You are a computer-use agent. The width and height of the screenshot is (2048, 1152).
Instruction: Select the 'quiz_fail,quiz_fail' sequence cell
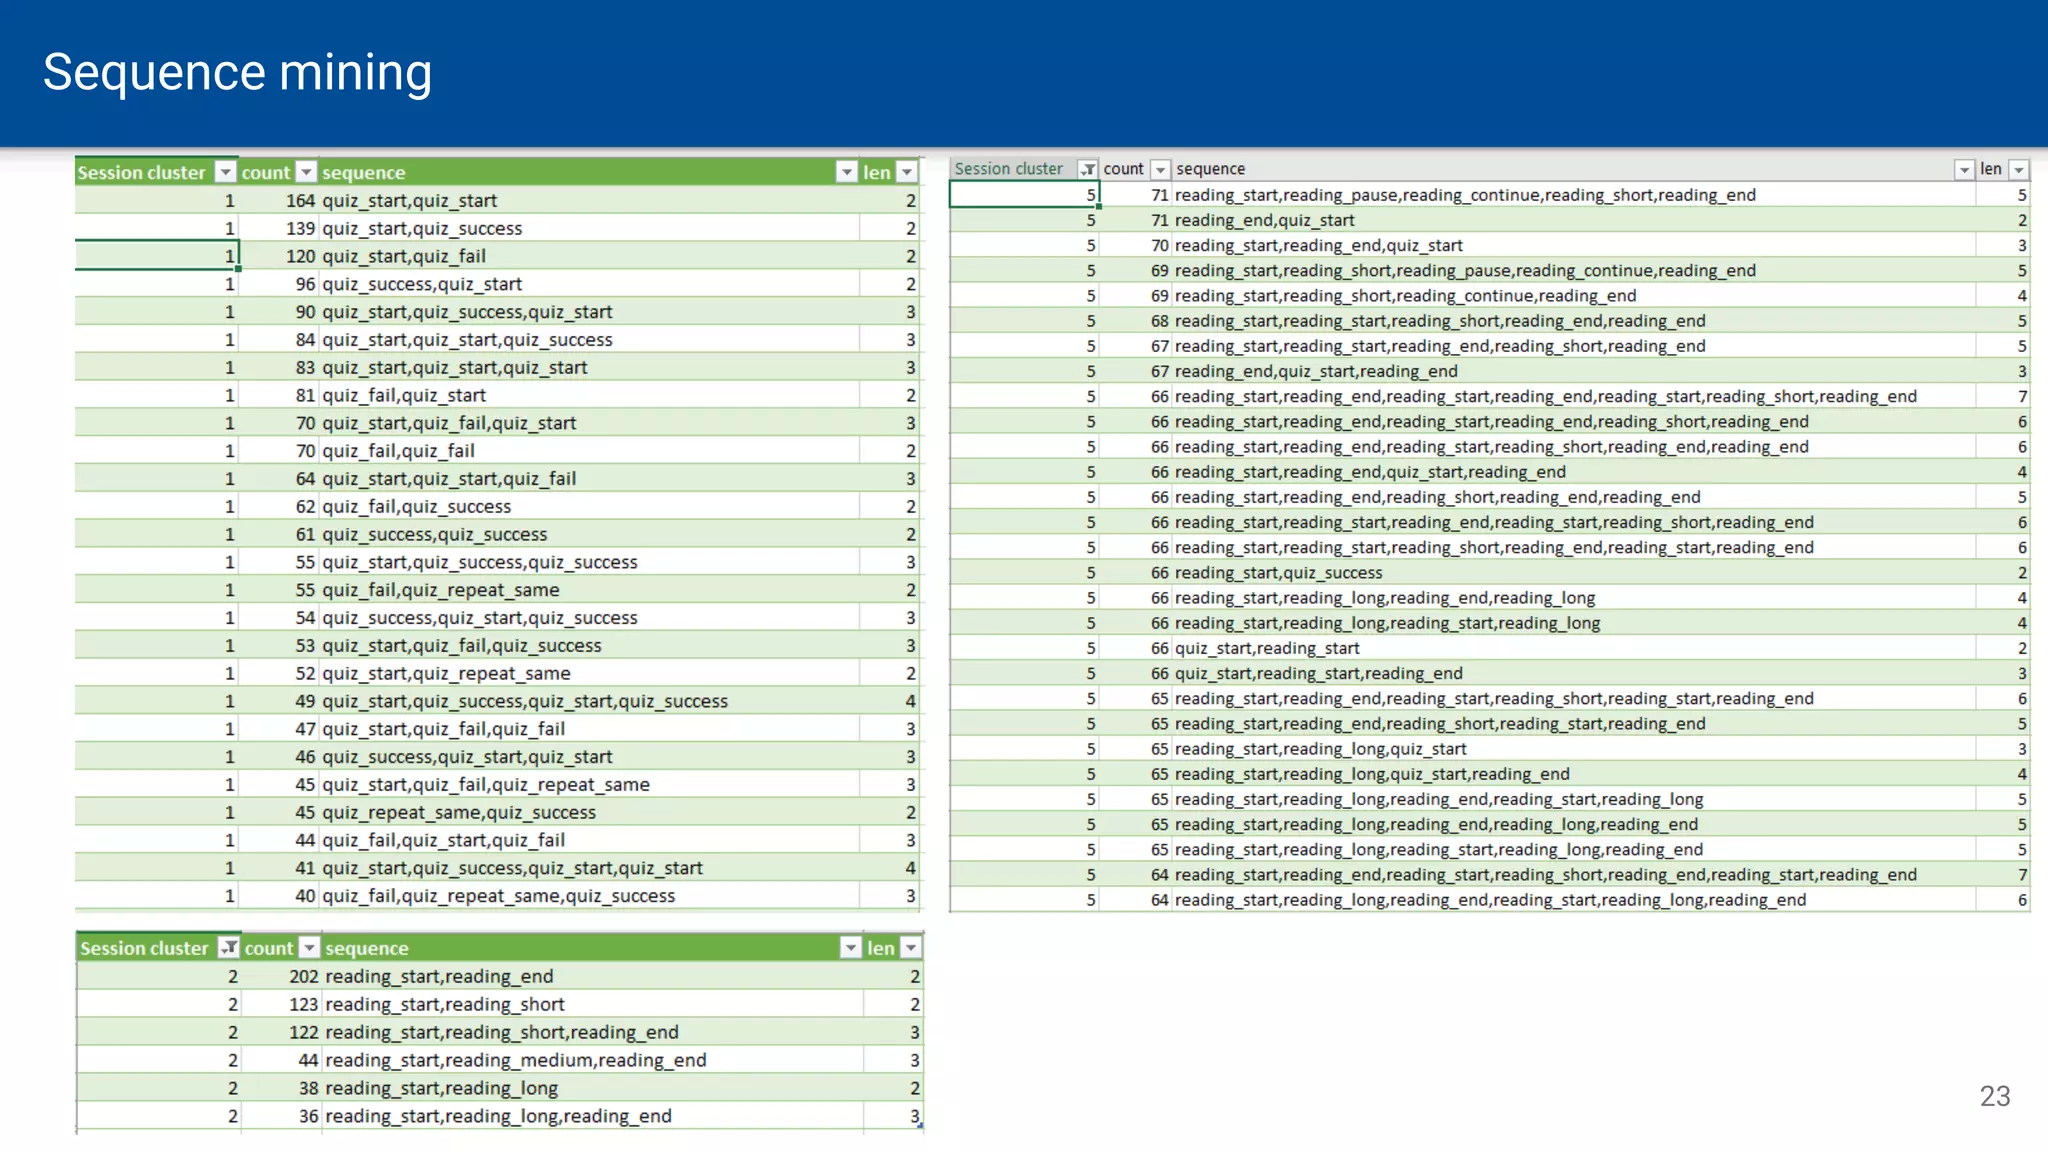click(x=589, y=451)
